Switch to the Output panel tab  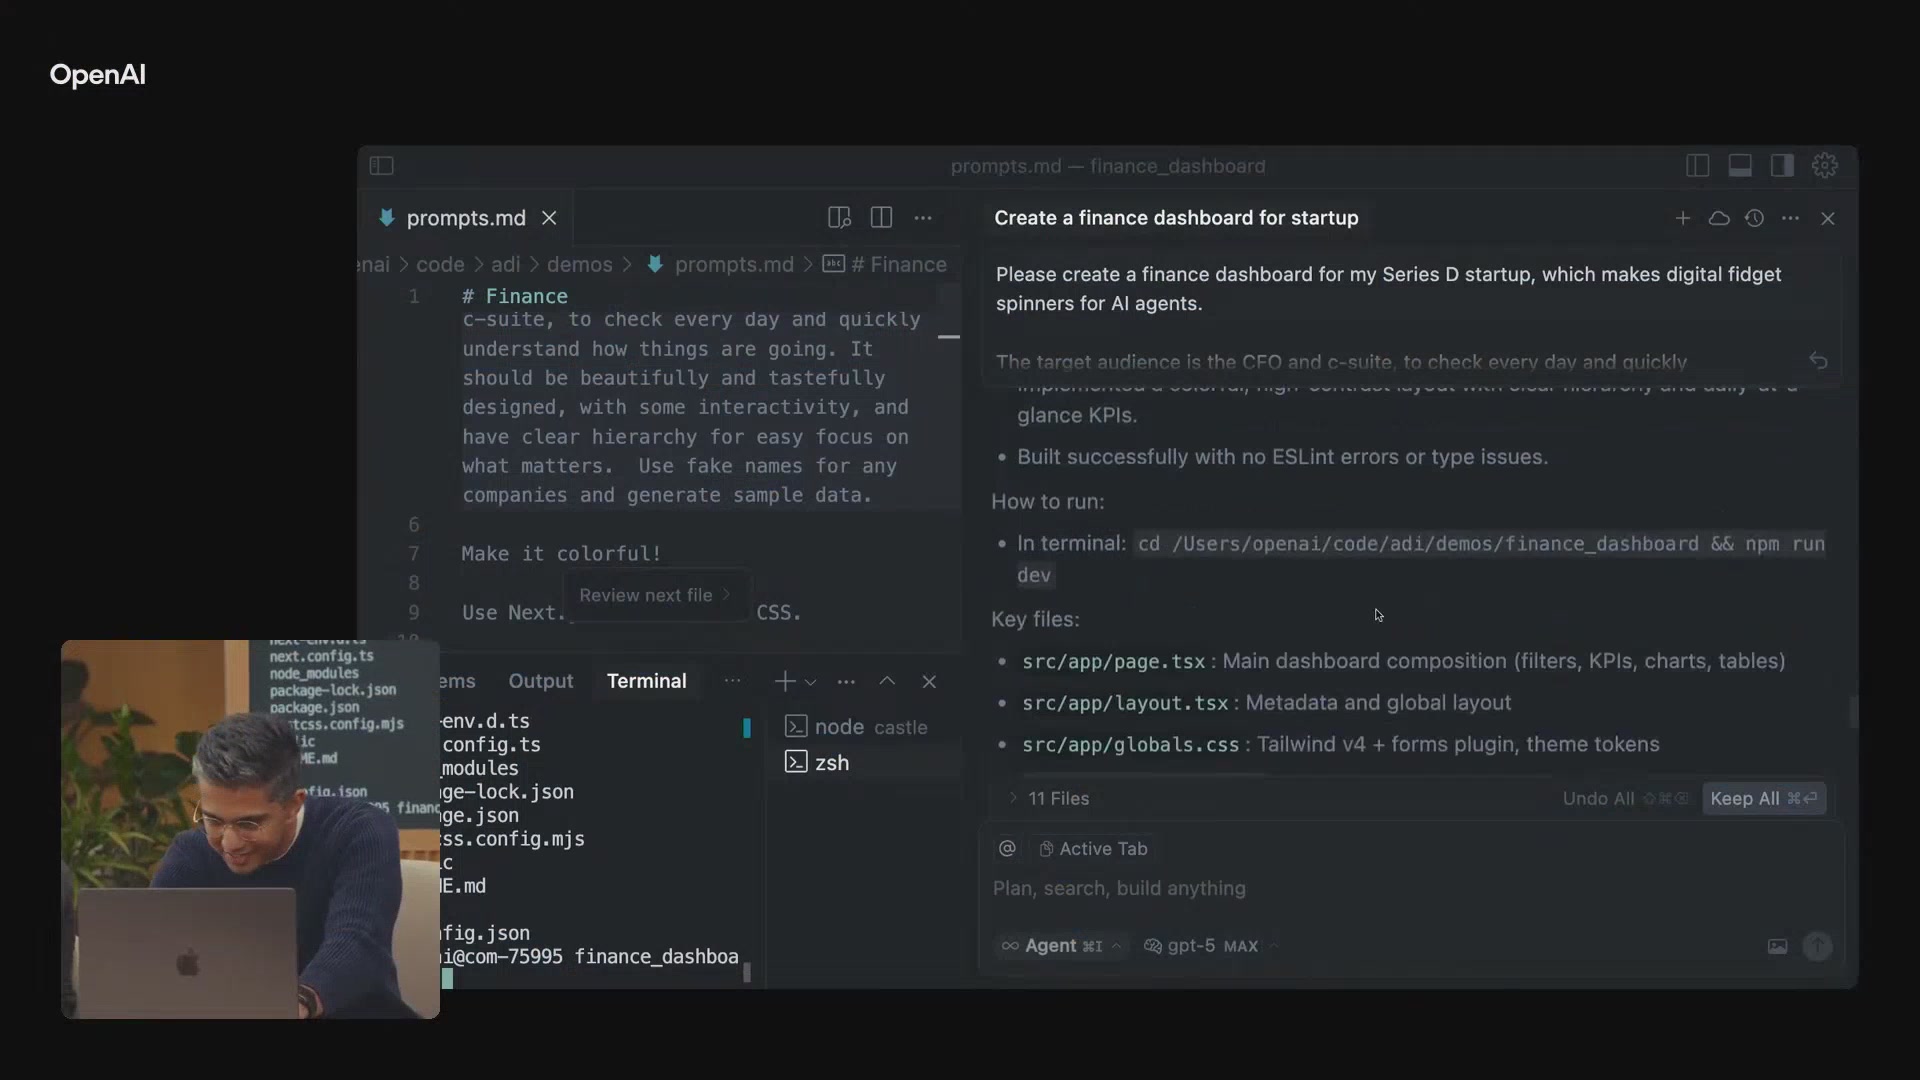[x=540, y=681]
